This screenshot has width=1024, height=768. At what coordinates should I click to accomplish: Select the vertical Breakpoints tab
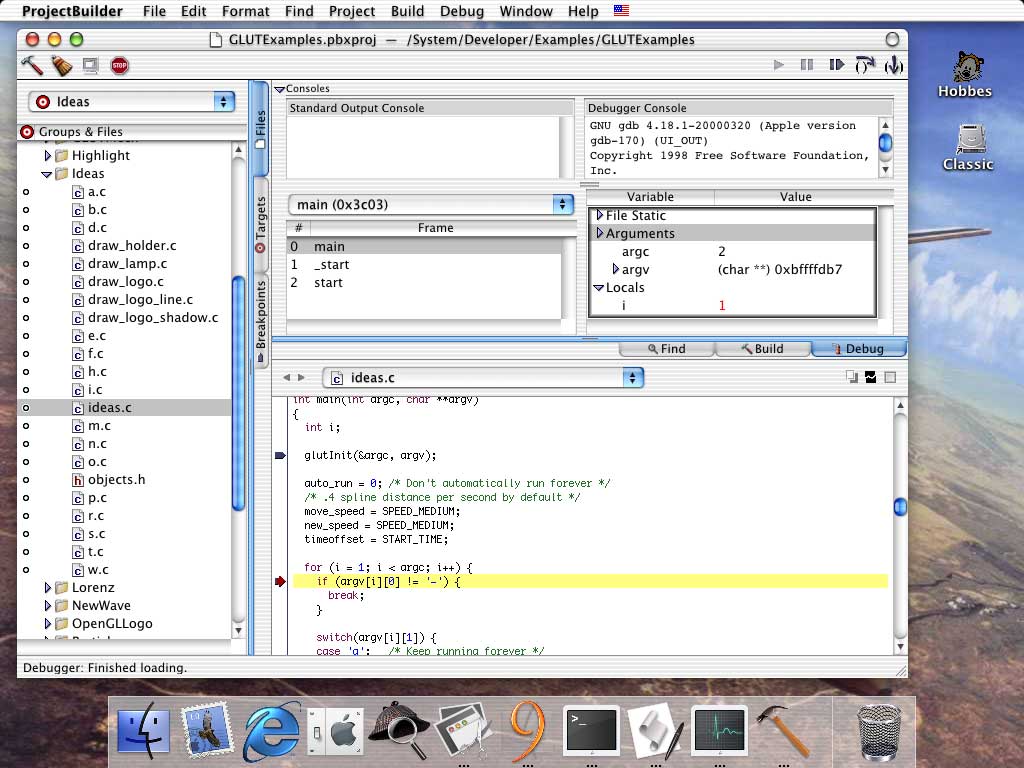(x=261, y=320)
